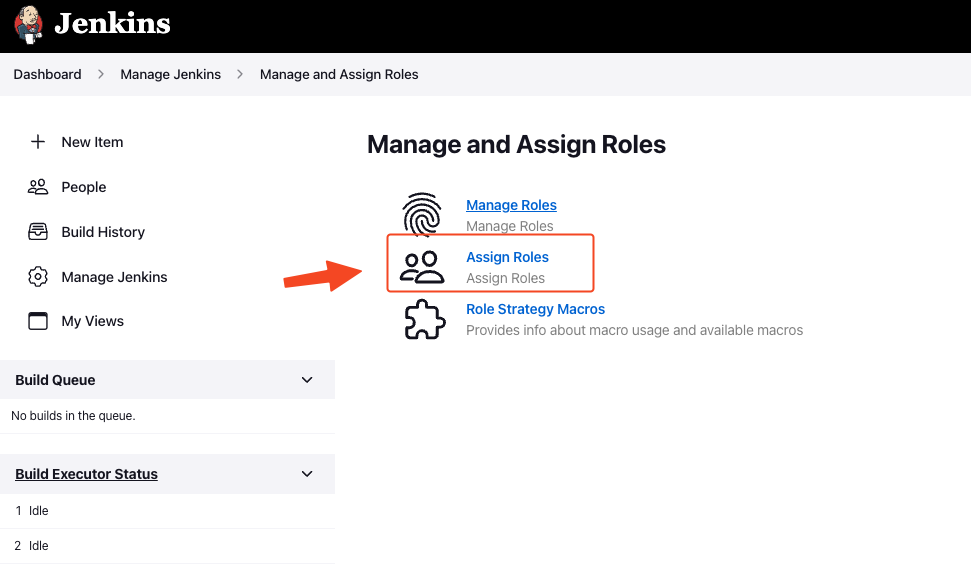The height and width of the screenshot is (571, 971).
Task: Open the Role Strategy Macros link
Action: click(535, 309)
